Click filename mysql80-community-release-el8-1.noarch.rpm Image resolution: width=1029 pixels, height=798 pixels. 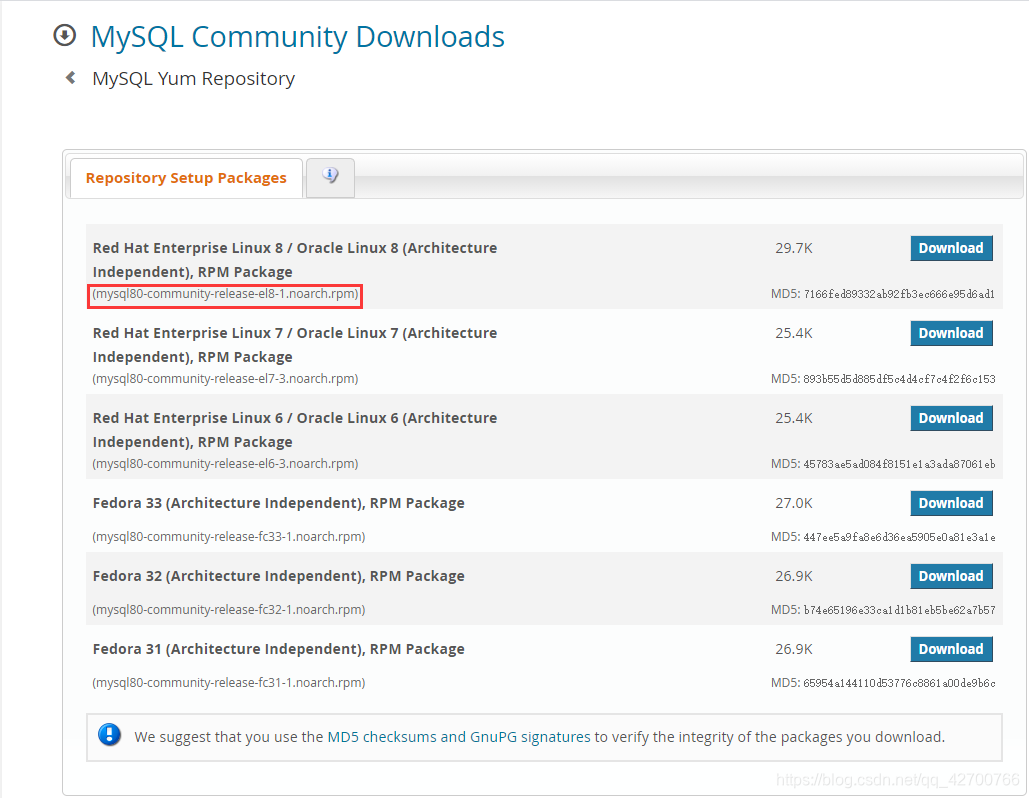click(x=225, y=294)
